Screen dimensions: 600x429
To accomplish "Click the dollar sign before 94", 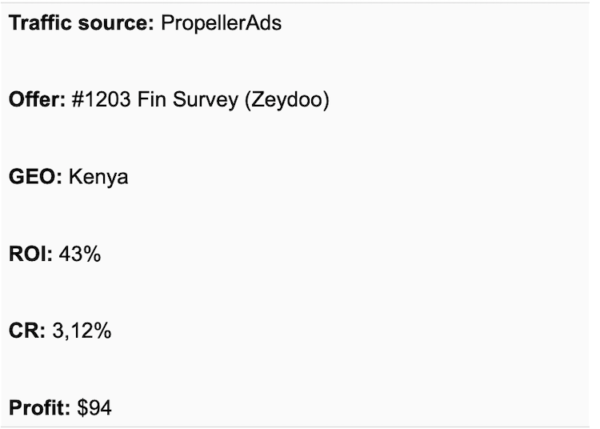I will [x=83, y=408].
